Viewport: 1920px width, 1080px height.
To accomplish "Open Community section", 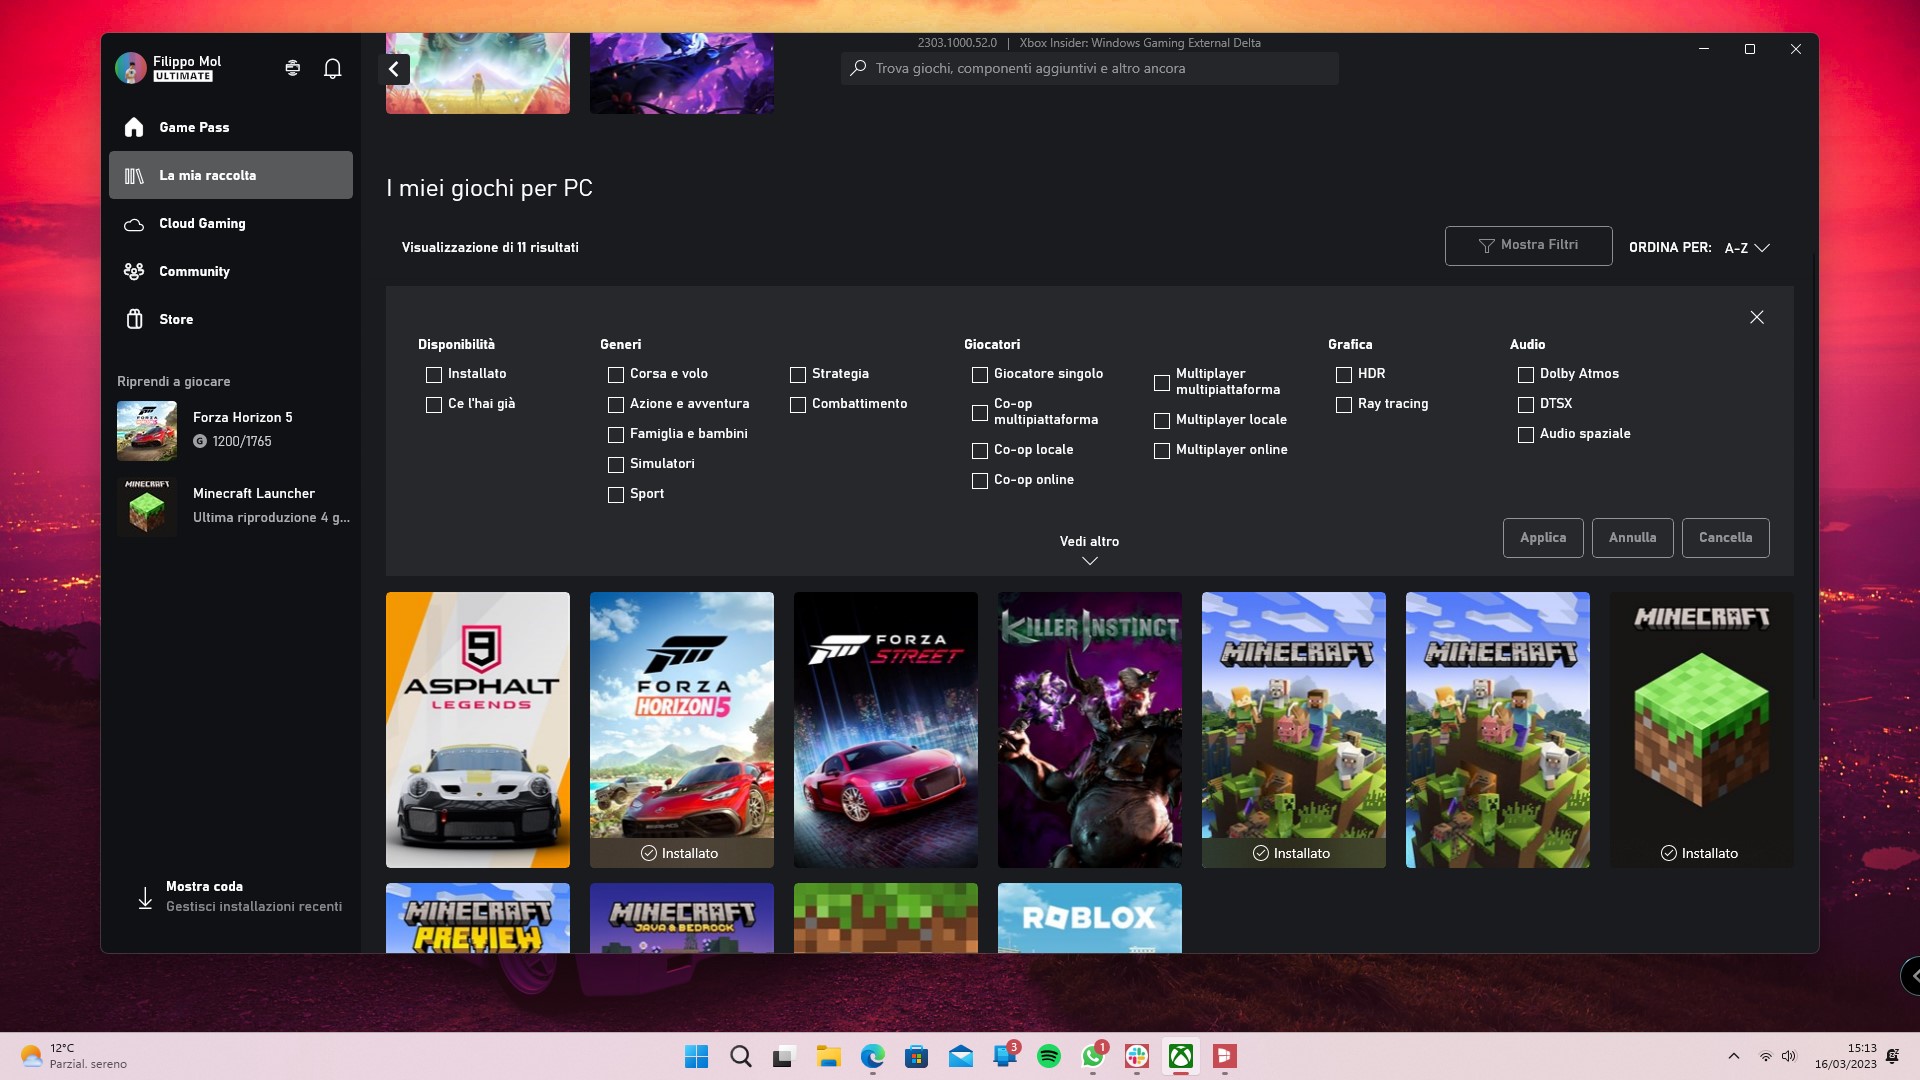I will click(x=231, y=271).
